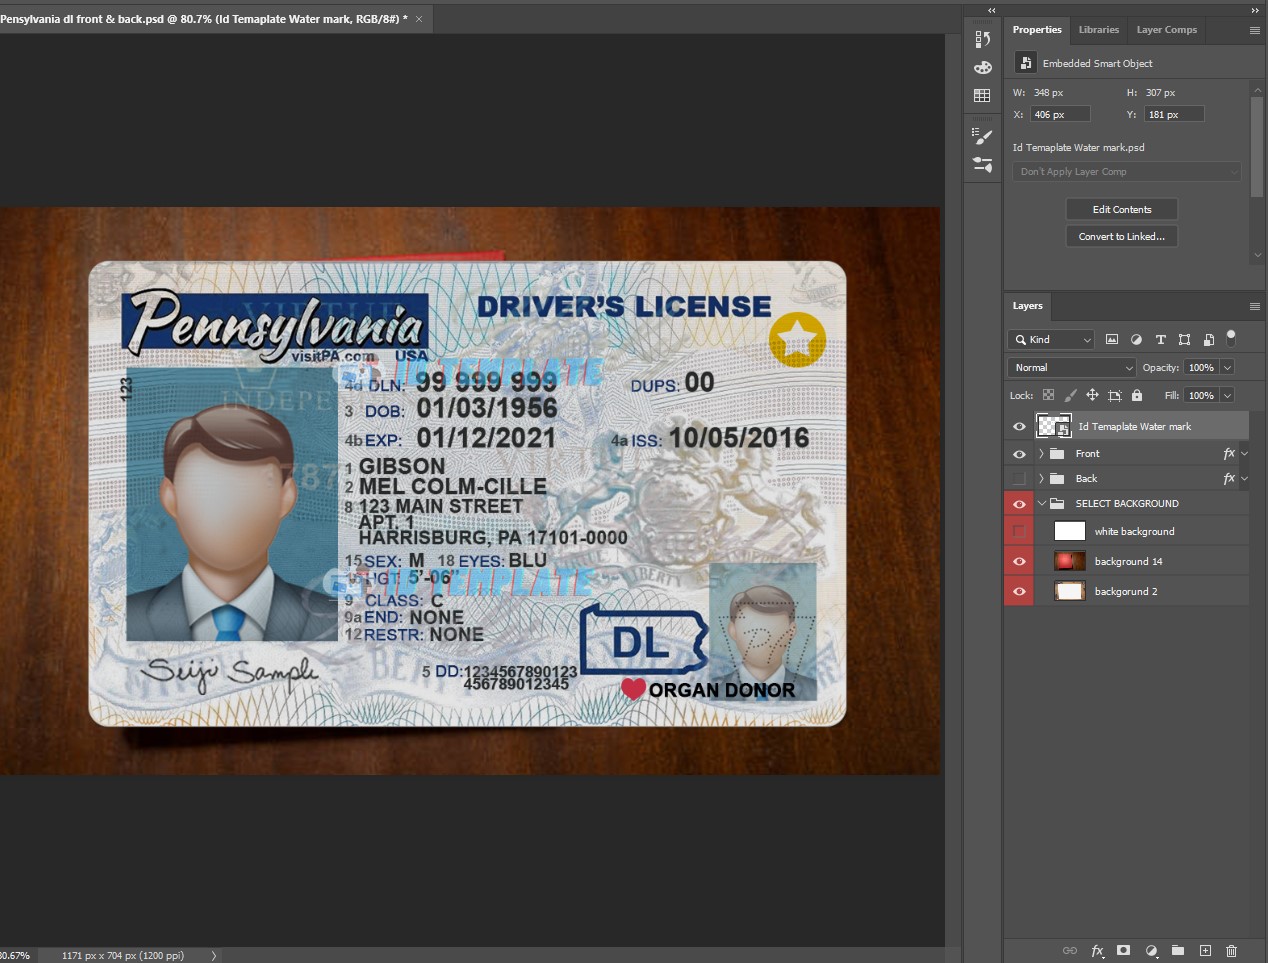Screen dimensions: 1268x963
Task: Click the Convert to Linked button
Action: point(1122,237)
